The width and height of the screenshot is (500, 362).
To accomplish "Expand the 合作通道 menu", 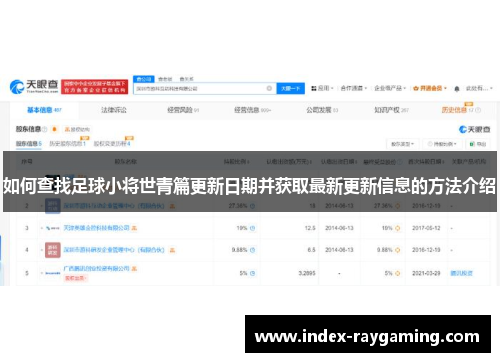I will (354, 88).
